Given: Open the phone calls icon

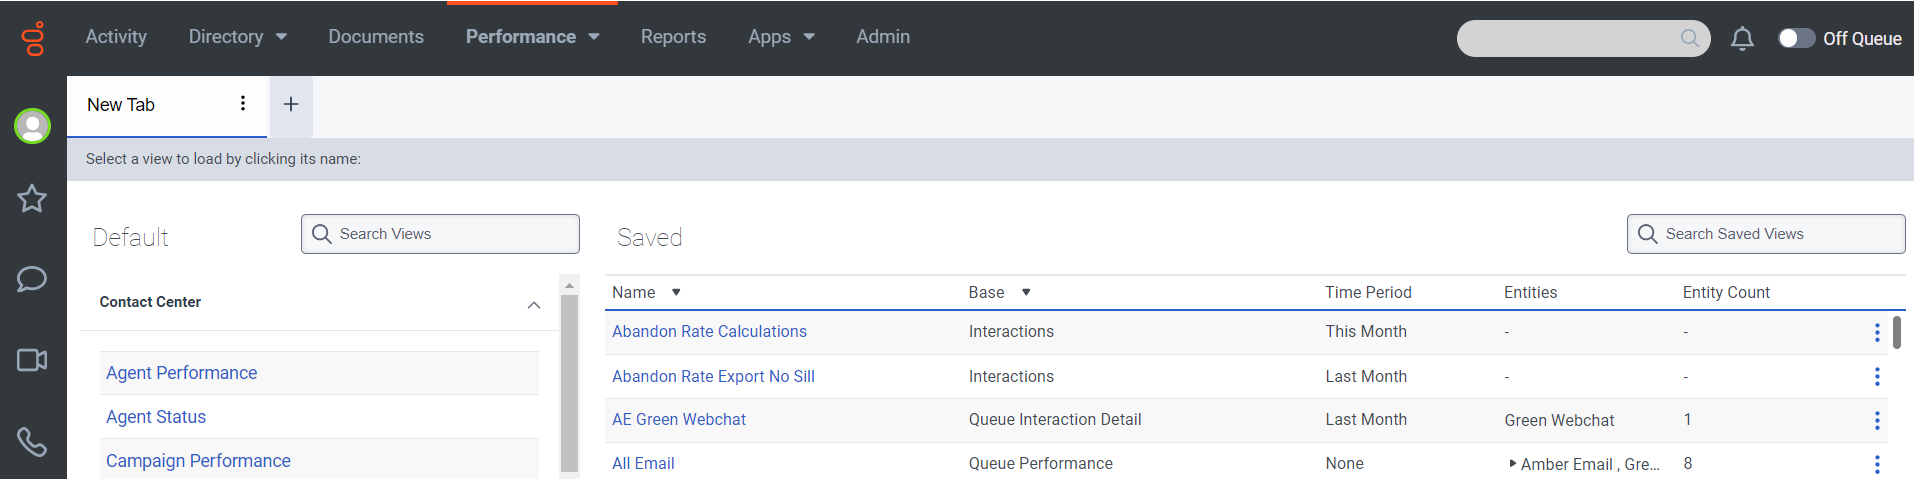Looking at the screenshot, I should [x=32, y=441].
